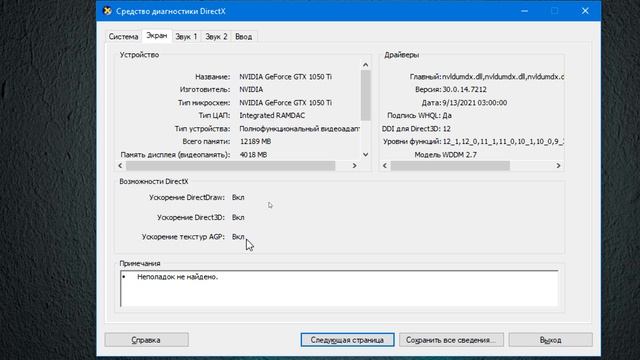
Task: Click the Выход button
Action: click(550, 340)
